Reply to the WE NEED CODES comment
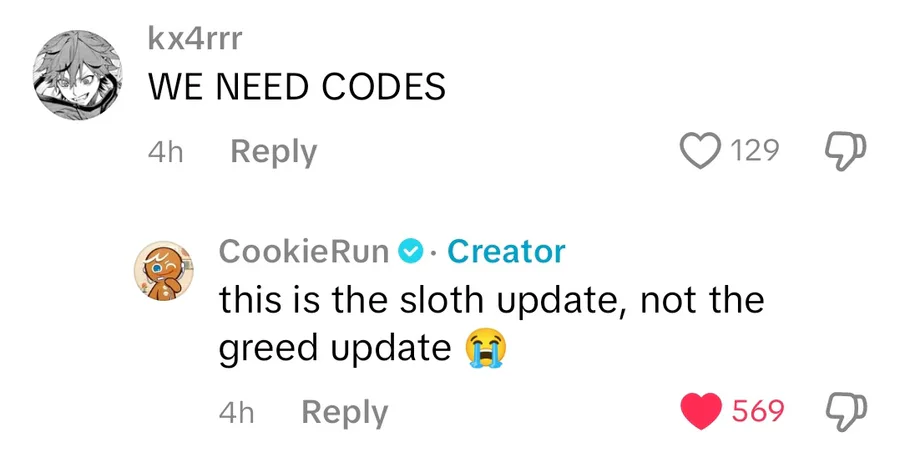Image resolution: width=900 pixels, height=453 pixels. tap(274, 152)
